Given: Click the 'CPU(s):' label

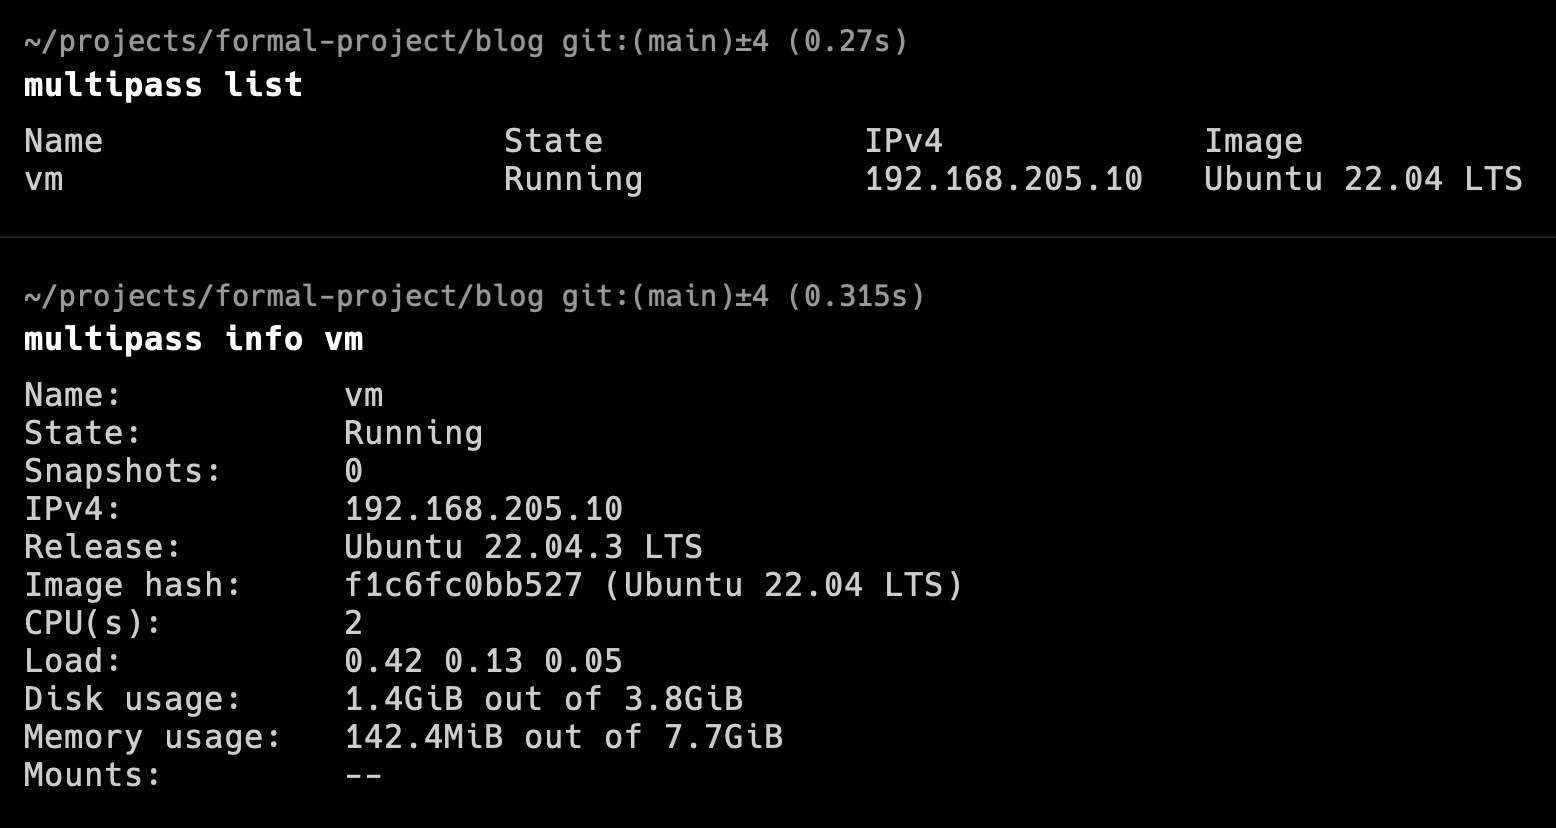Looking at the screenshot, I should 93,623.
